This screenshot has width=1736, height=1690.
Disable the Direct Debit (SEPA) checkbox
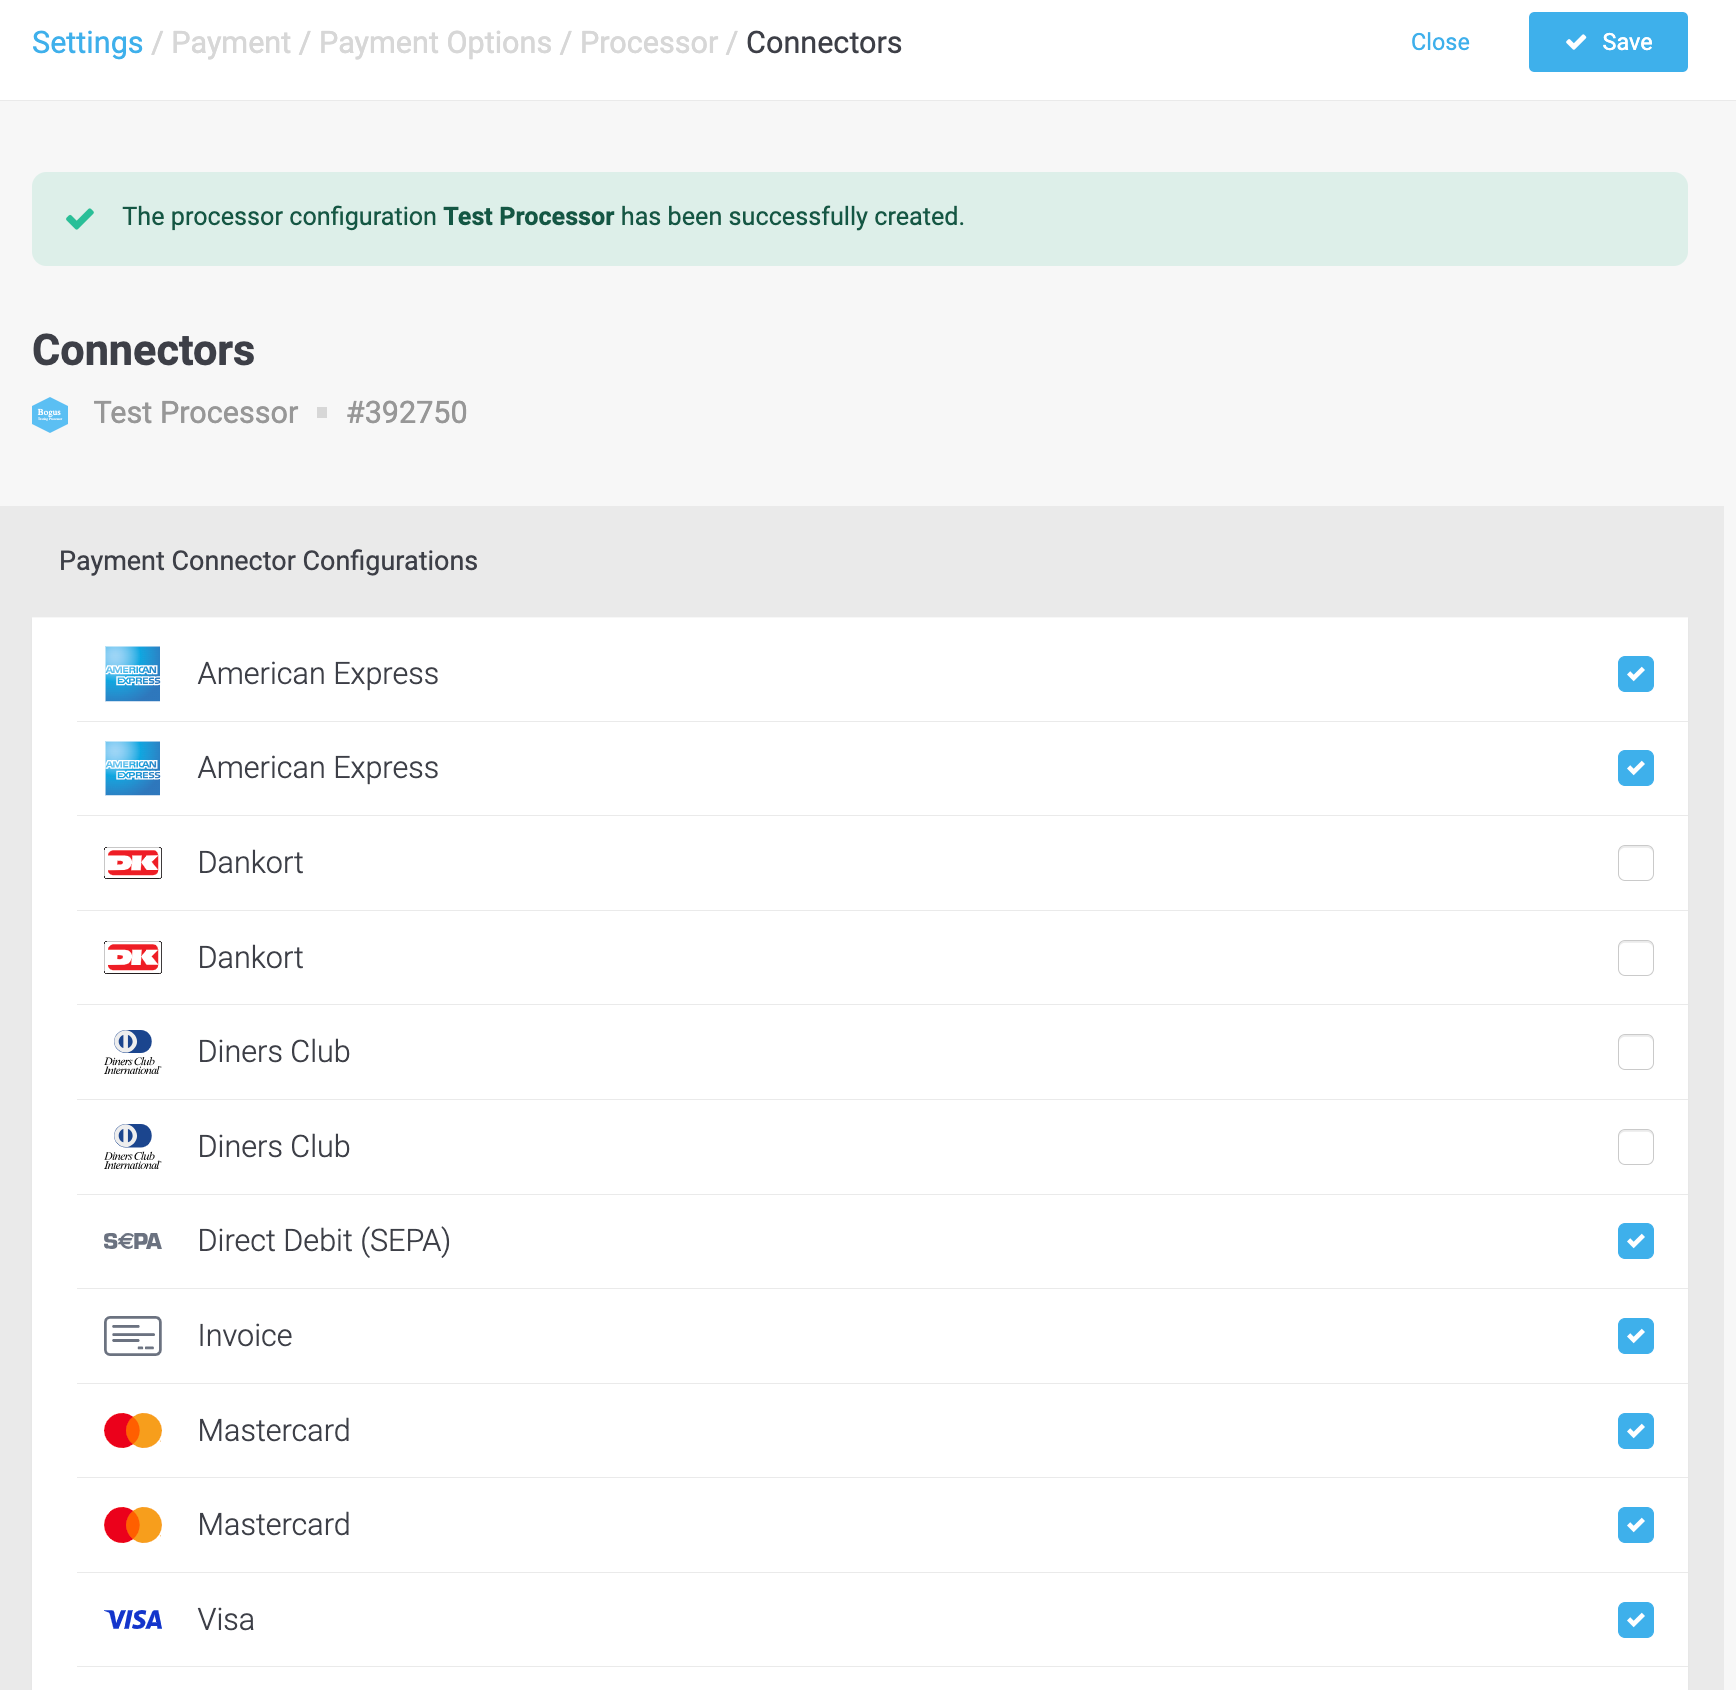pyautogui.click(x=1635, y=1241)
